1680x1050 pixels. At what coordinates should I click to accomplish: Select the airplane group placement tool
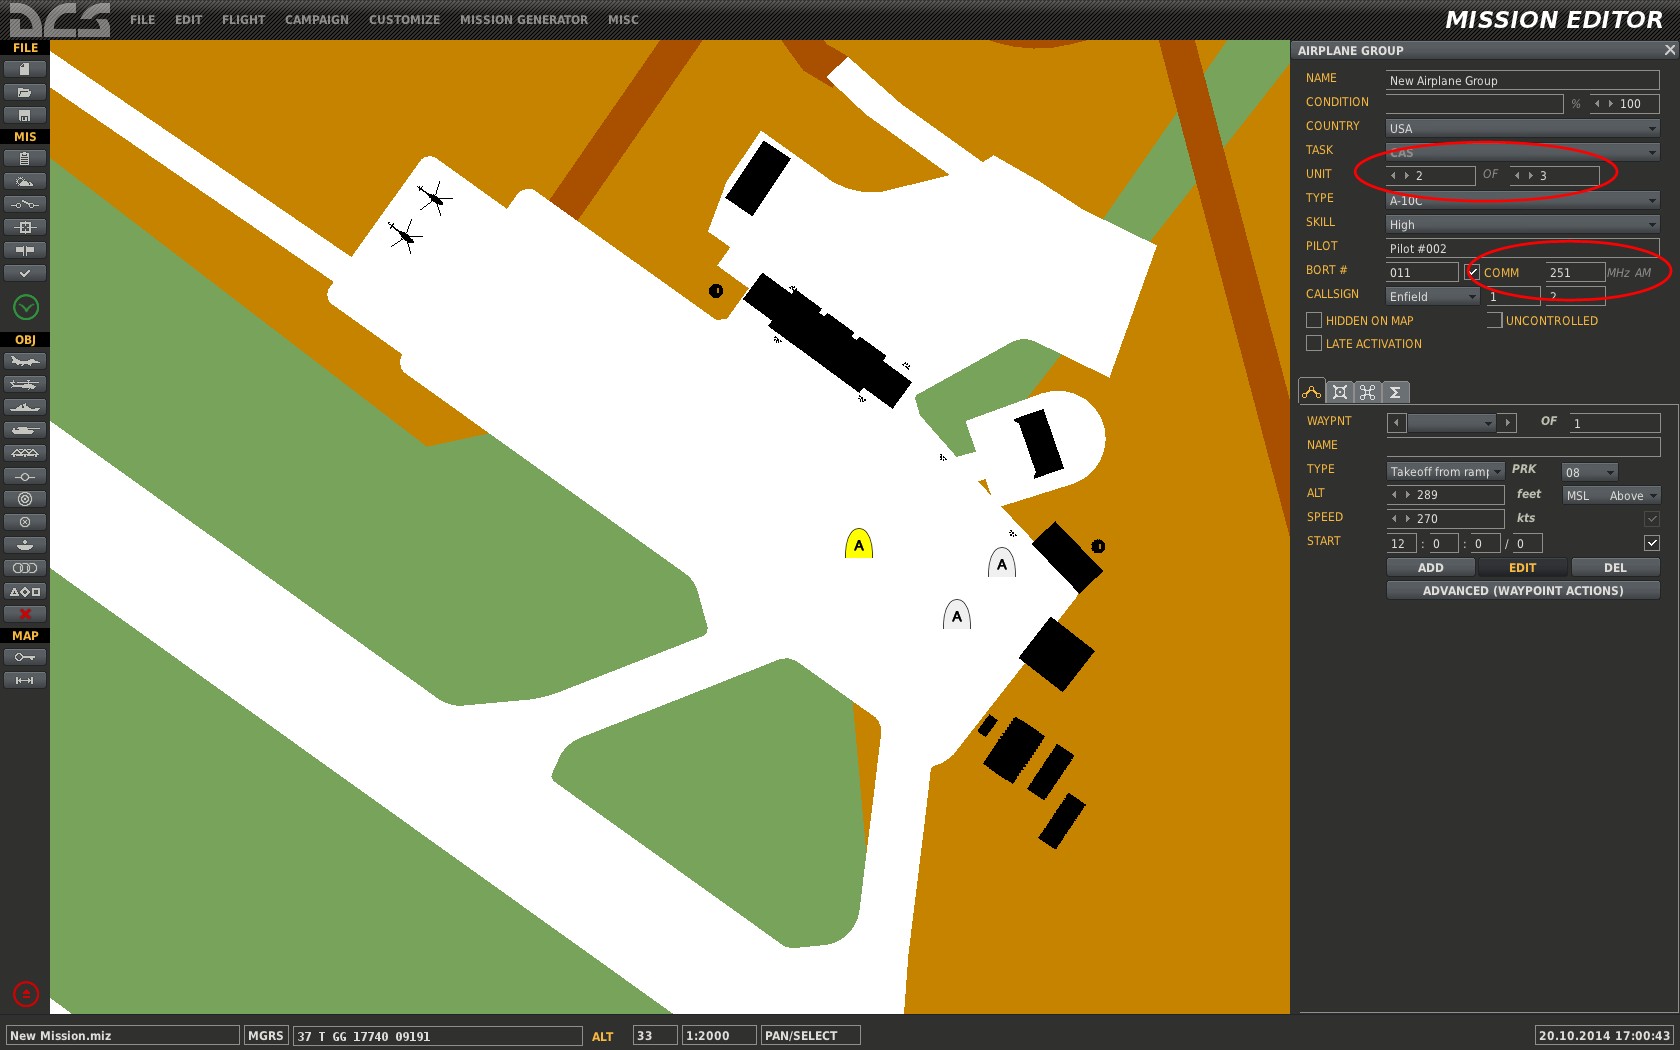pyautogui.click(x=25, y=361)
